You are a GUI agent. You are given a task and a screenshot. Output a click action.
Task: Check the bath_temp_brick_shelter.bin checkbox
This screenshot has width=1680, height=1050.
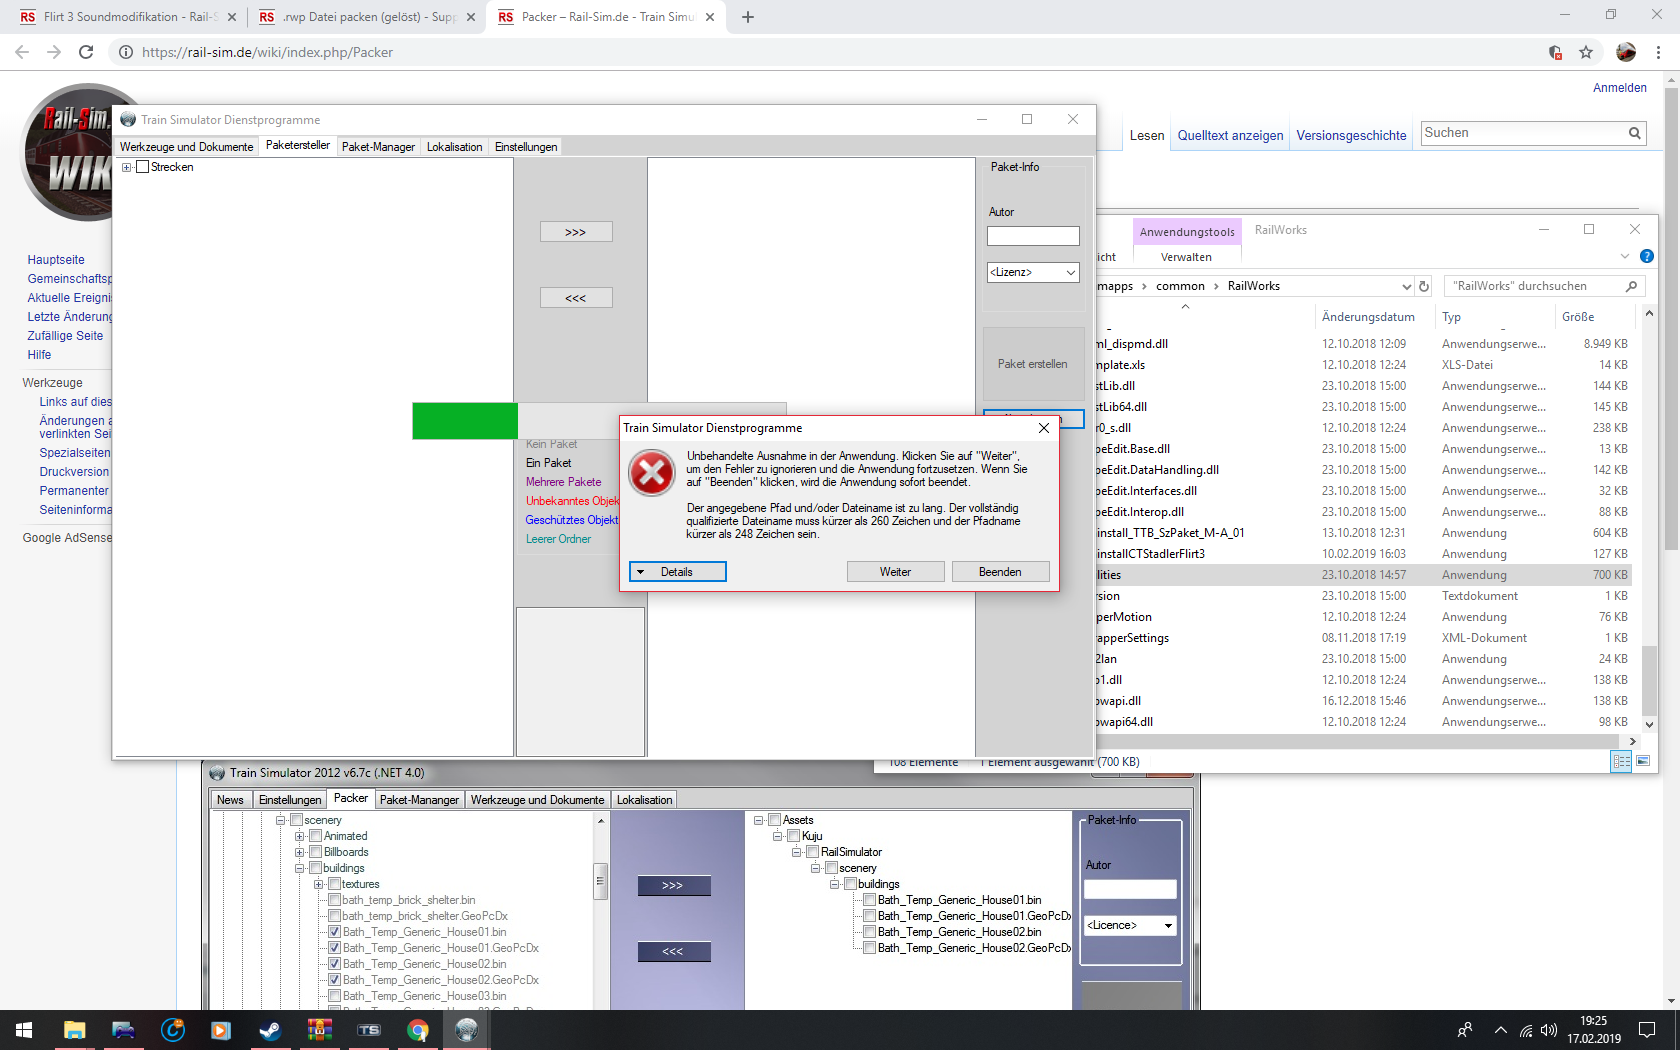(335, 900)
